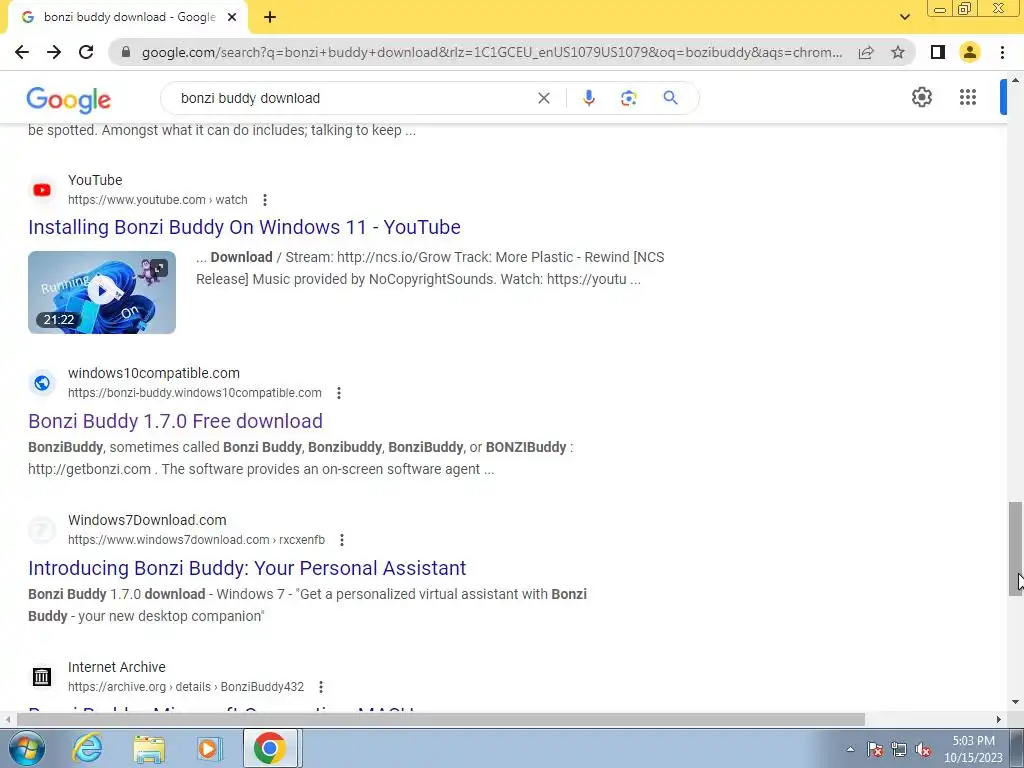Image resolution: width=1024 pixels, height=768 pixels.
Task: Open the new tab plus button
Action: tap(270, 17)
